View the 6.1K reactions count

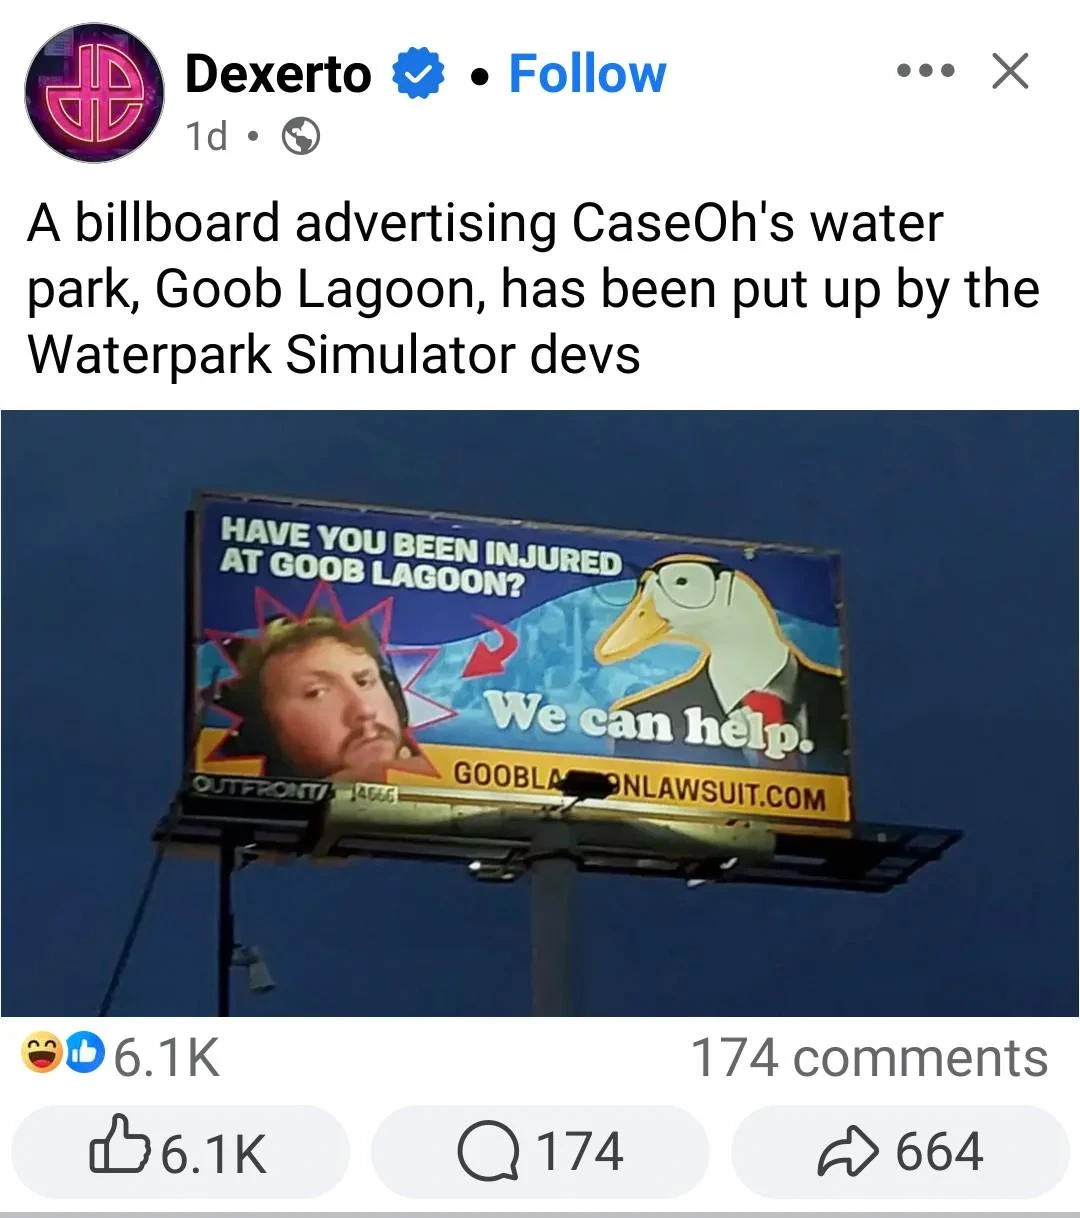(x=166, y=1058)
